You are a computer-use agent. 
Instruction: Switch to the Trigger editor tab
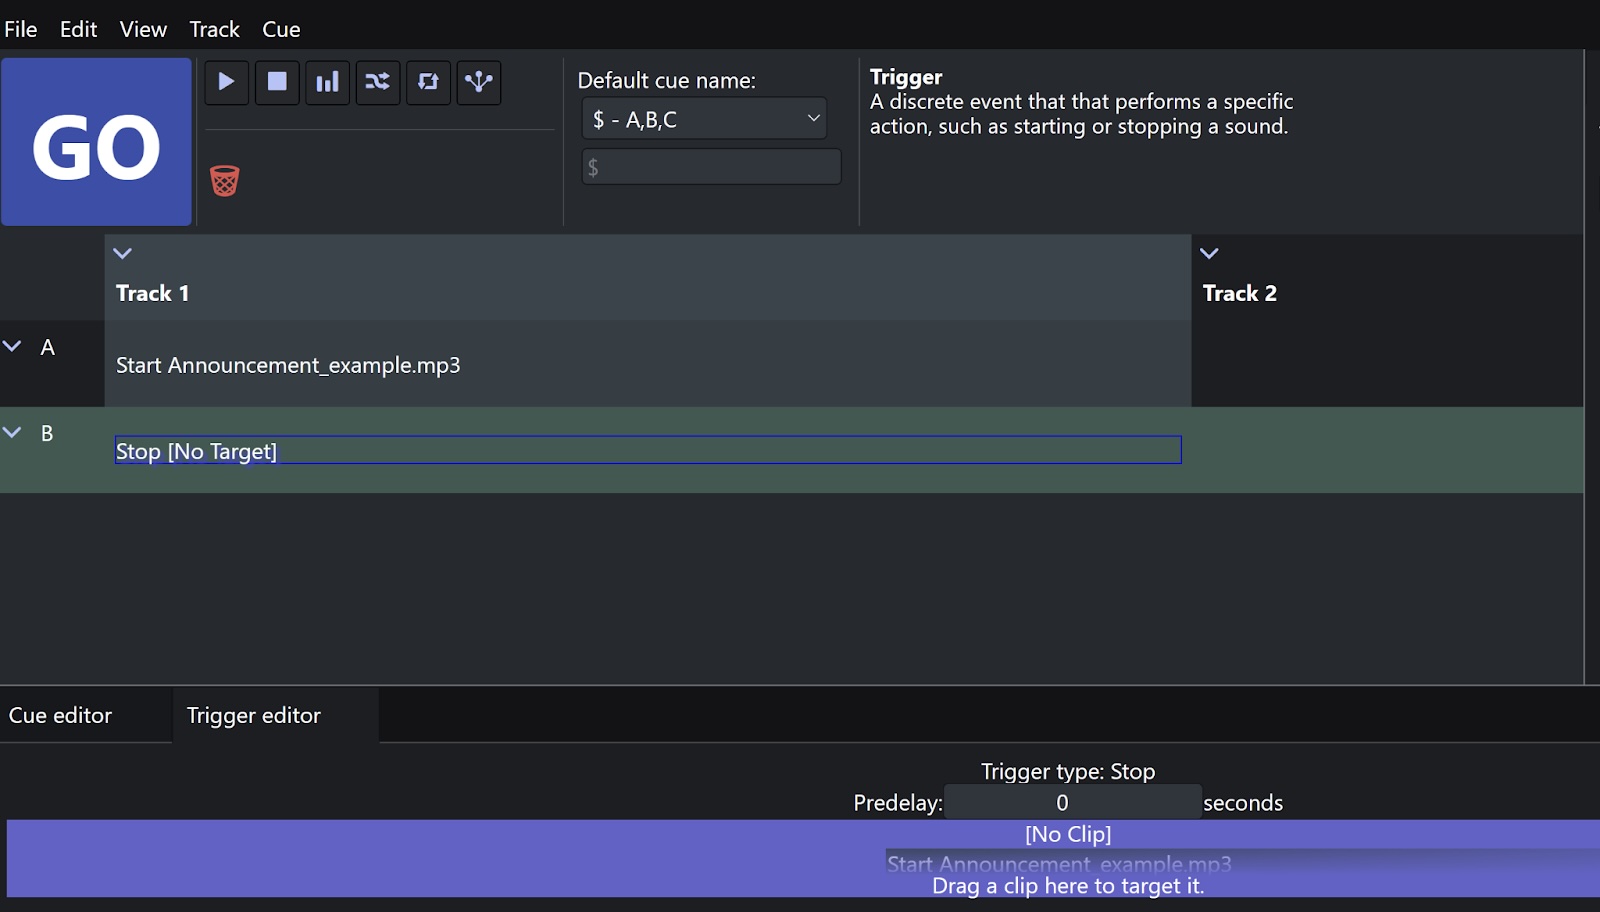click(x=276, y=715)
